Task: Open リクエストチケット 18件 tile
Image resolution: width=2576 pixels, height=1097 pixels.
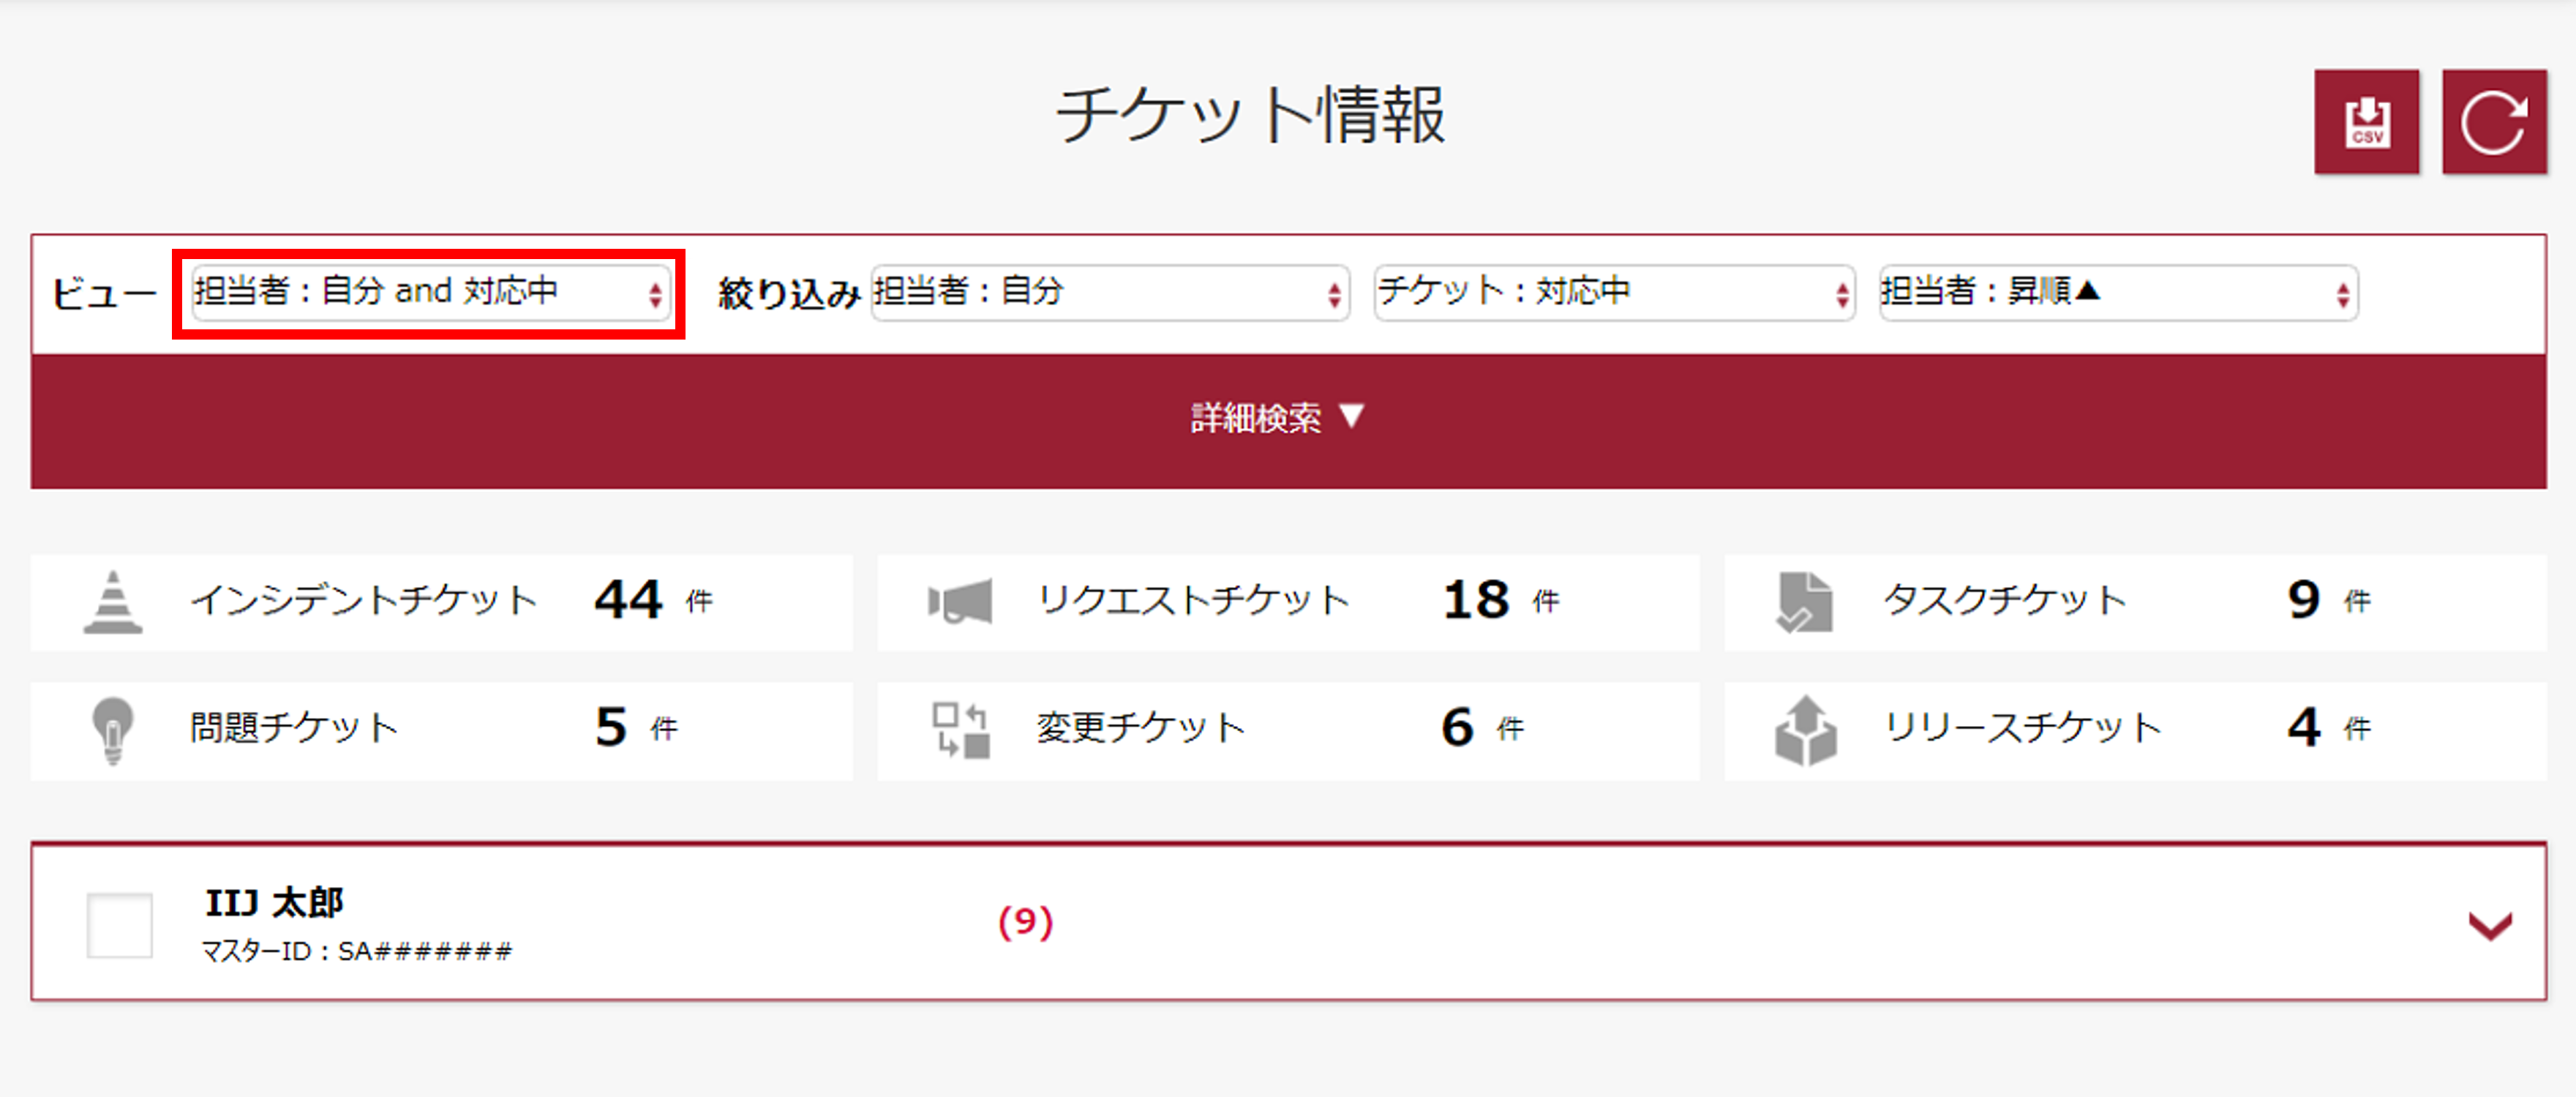Action: [x=1288, y=602]
